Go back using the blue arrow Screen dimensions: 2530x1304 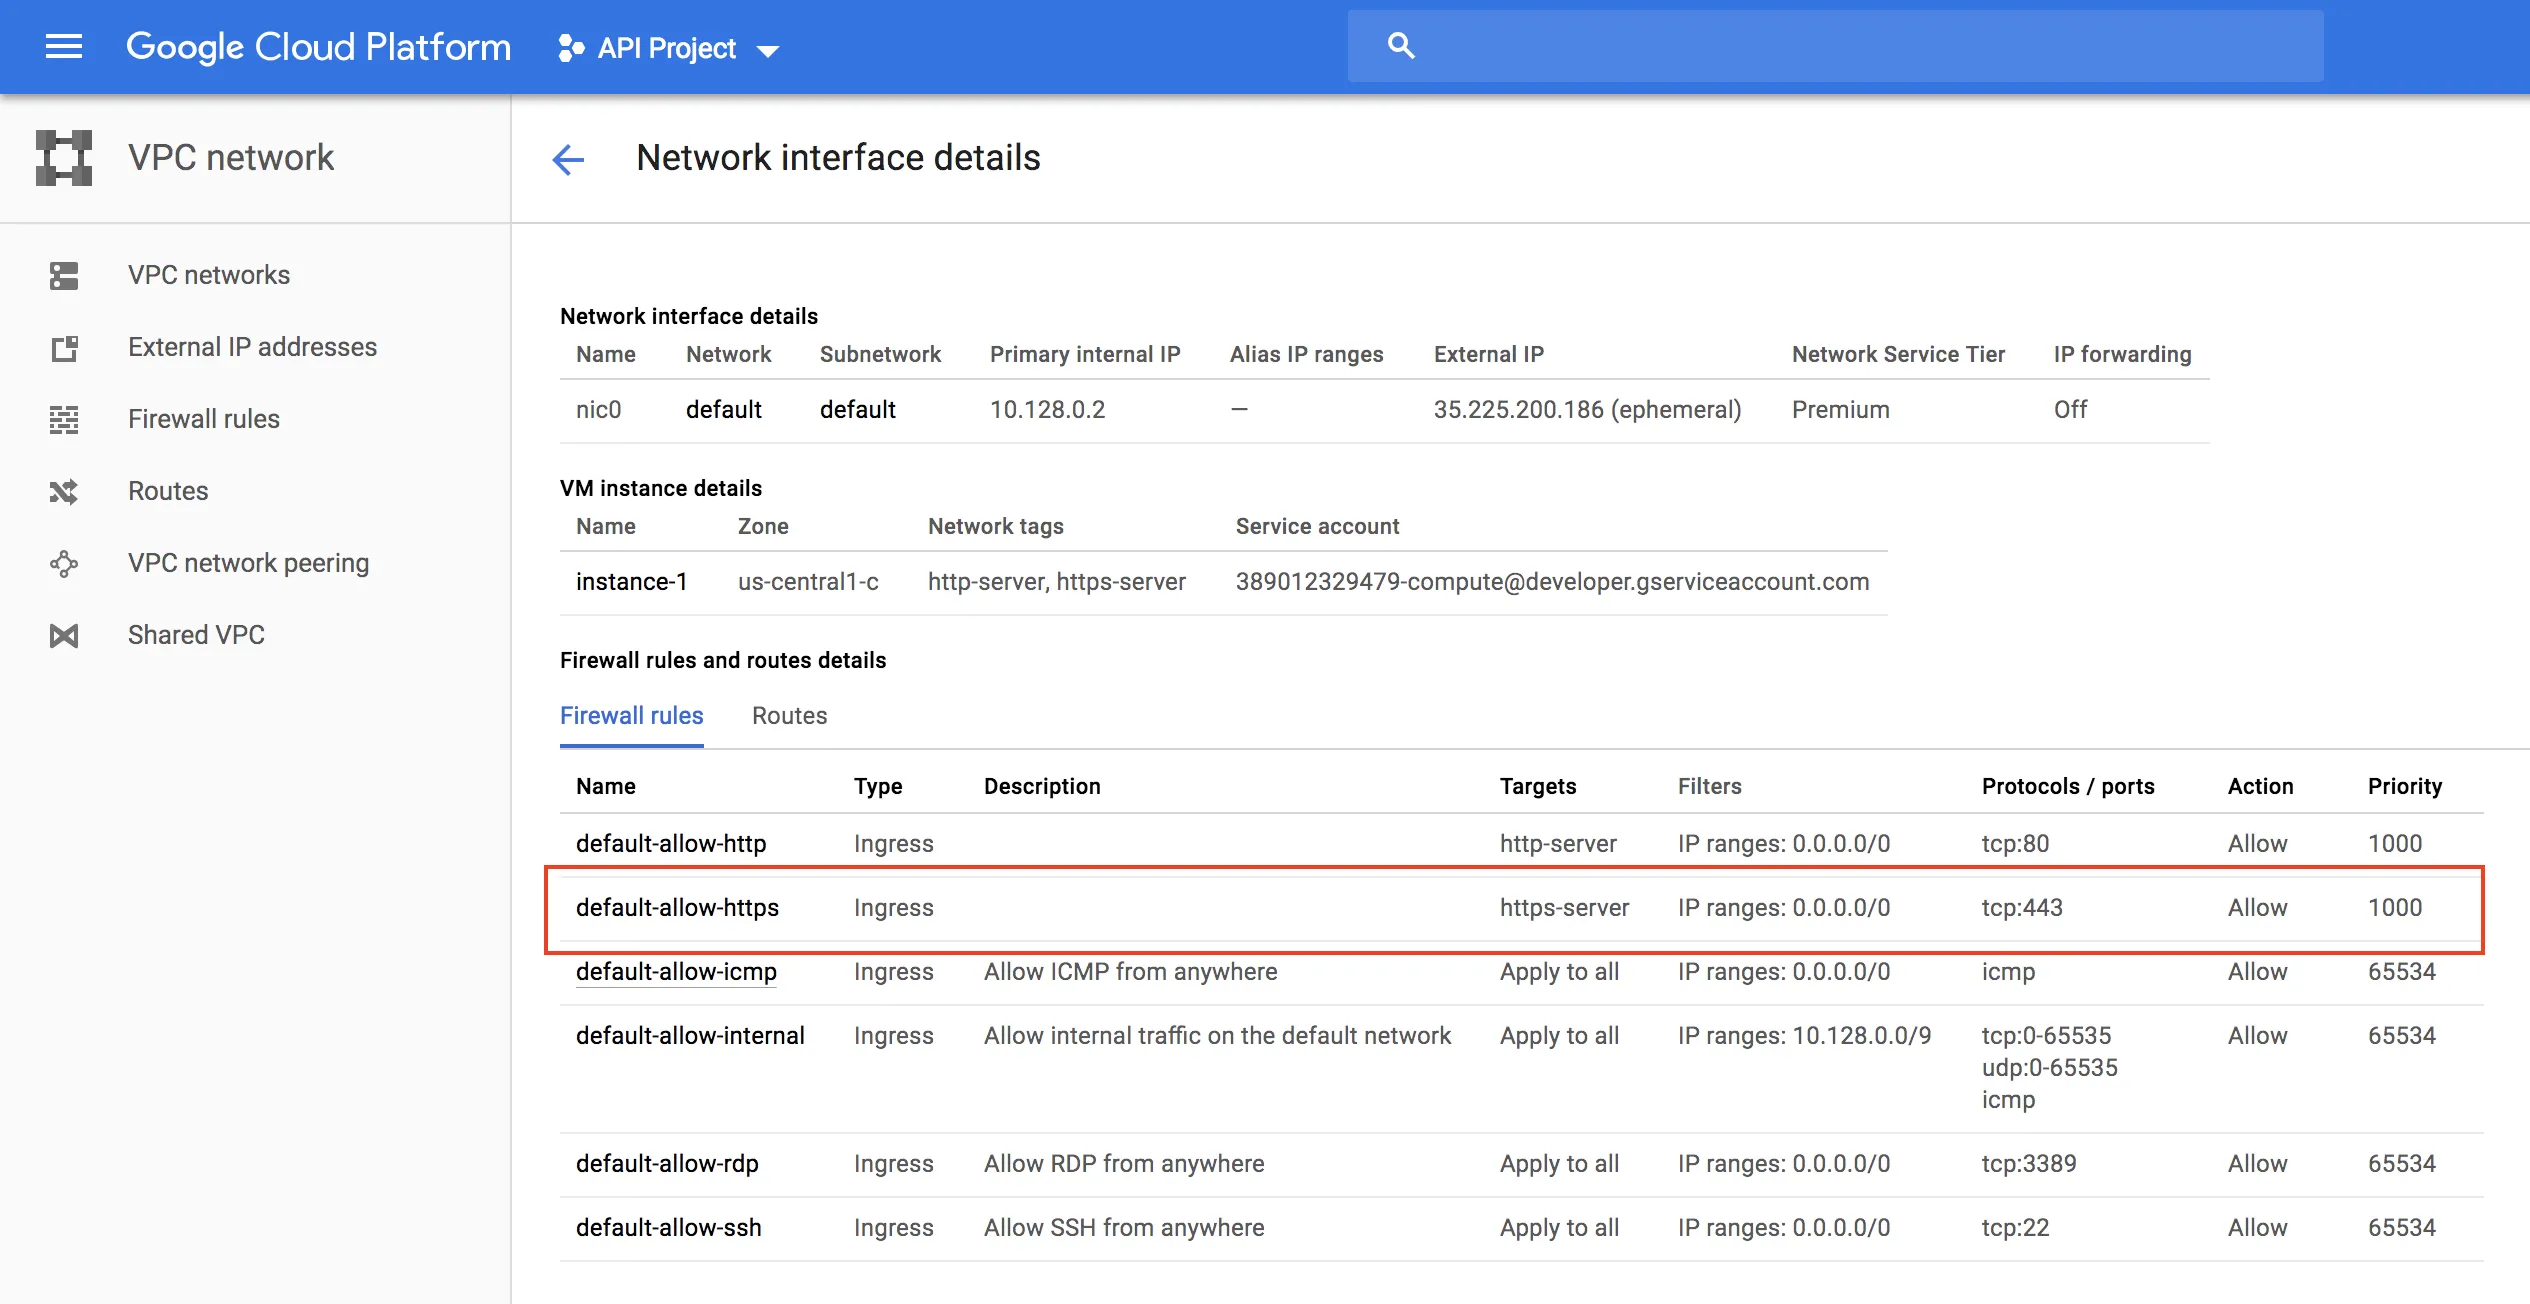pyautogui.click(x=568, y=159)
